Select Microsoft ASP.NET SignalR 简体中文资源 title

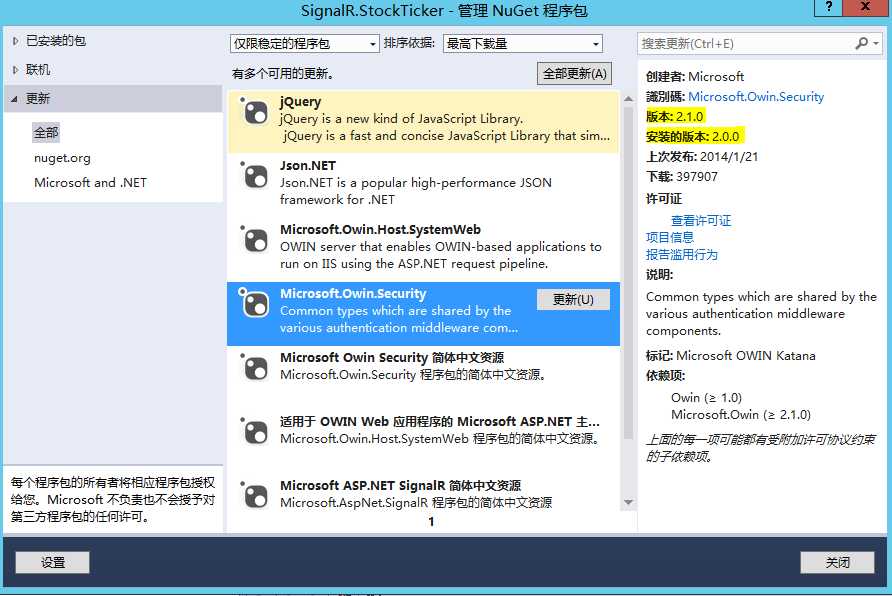400,485
